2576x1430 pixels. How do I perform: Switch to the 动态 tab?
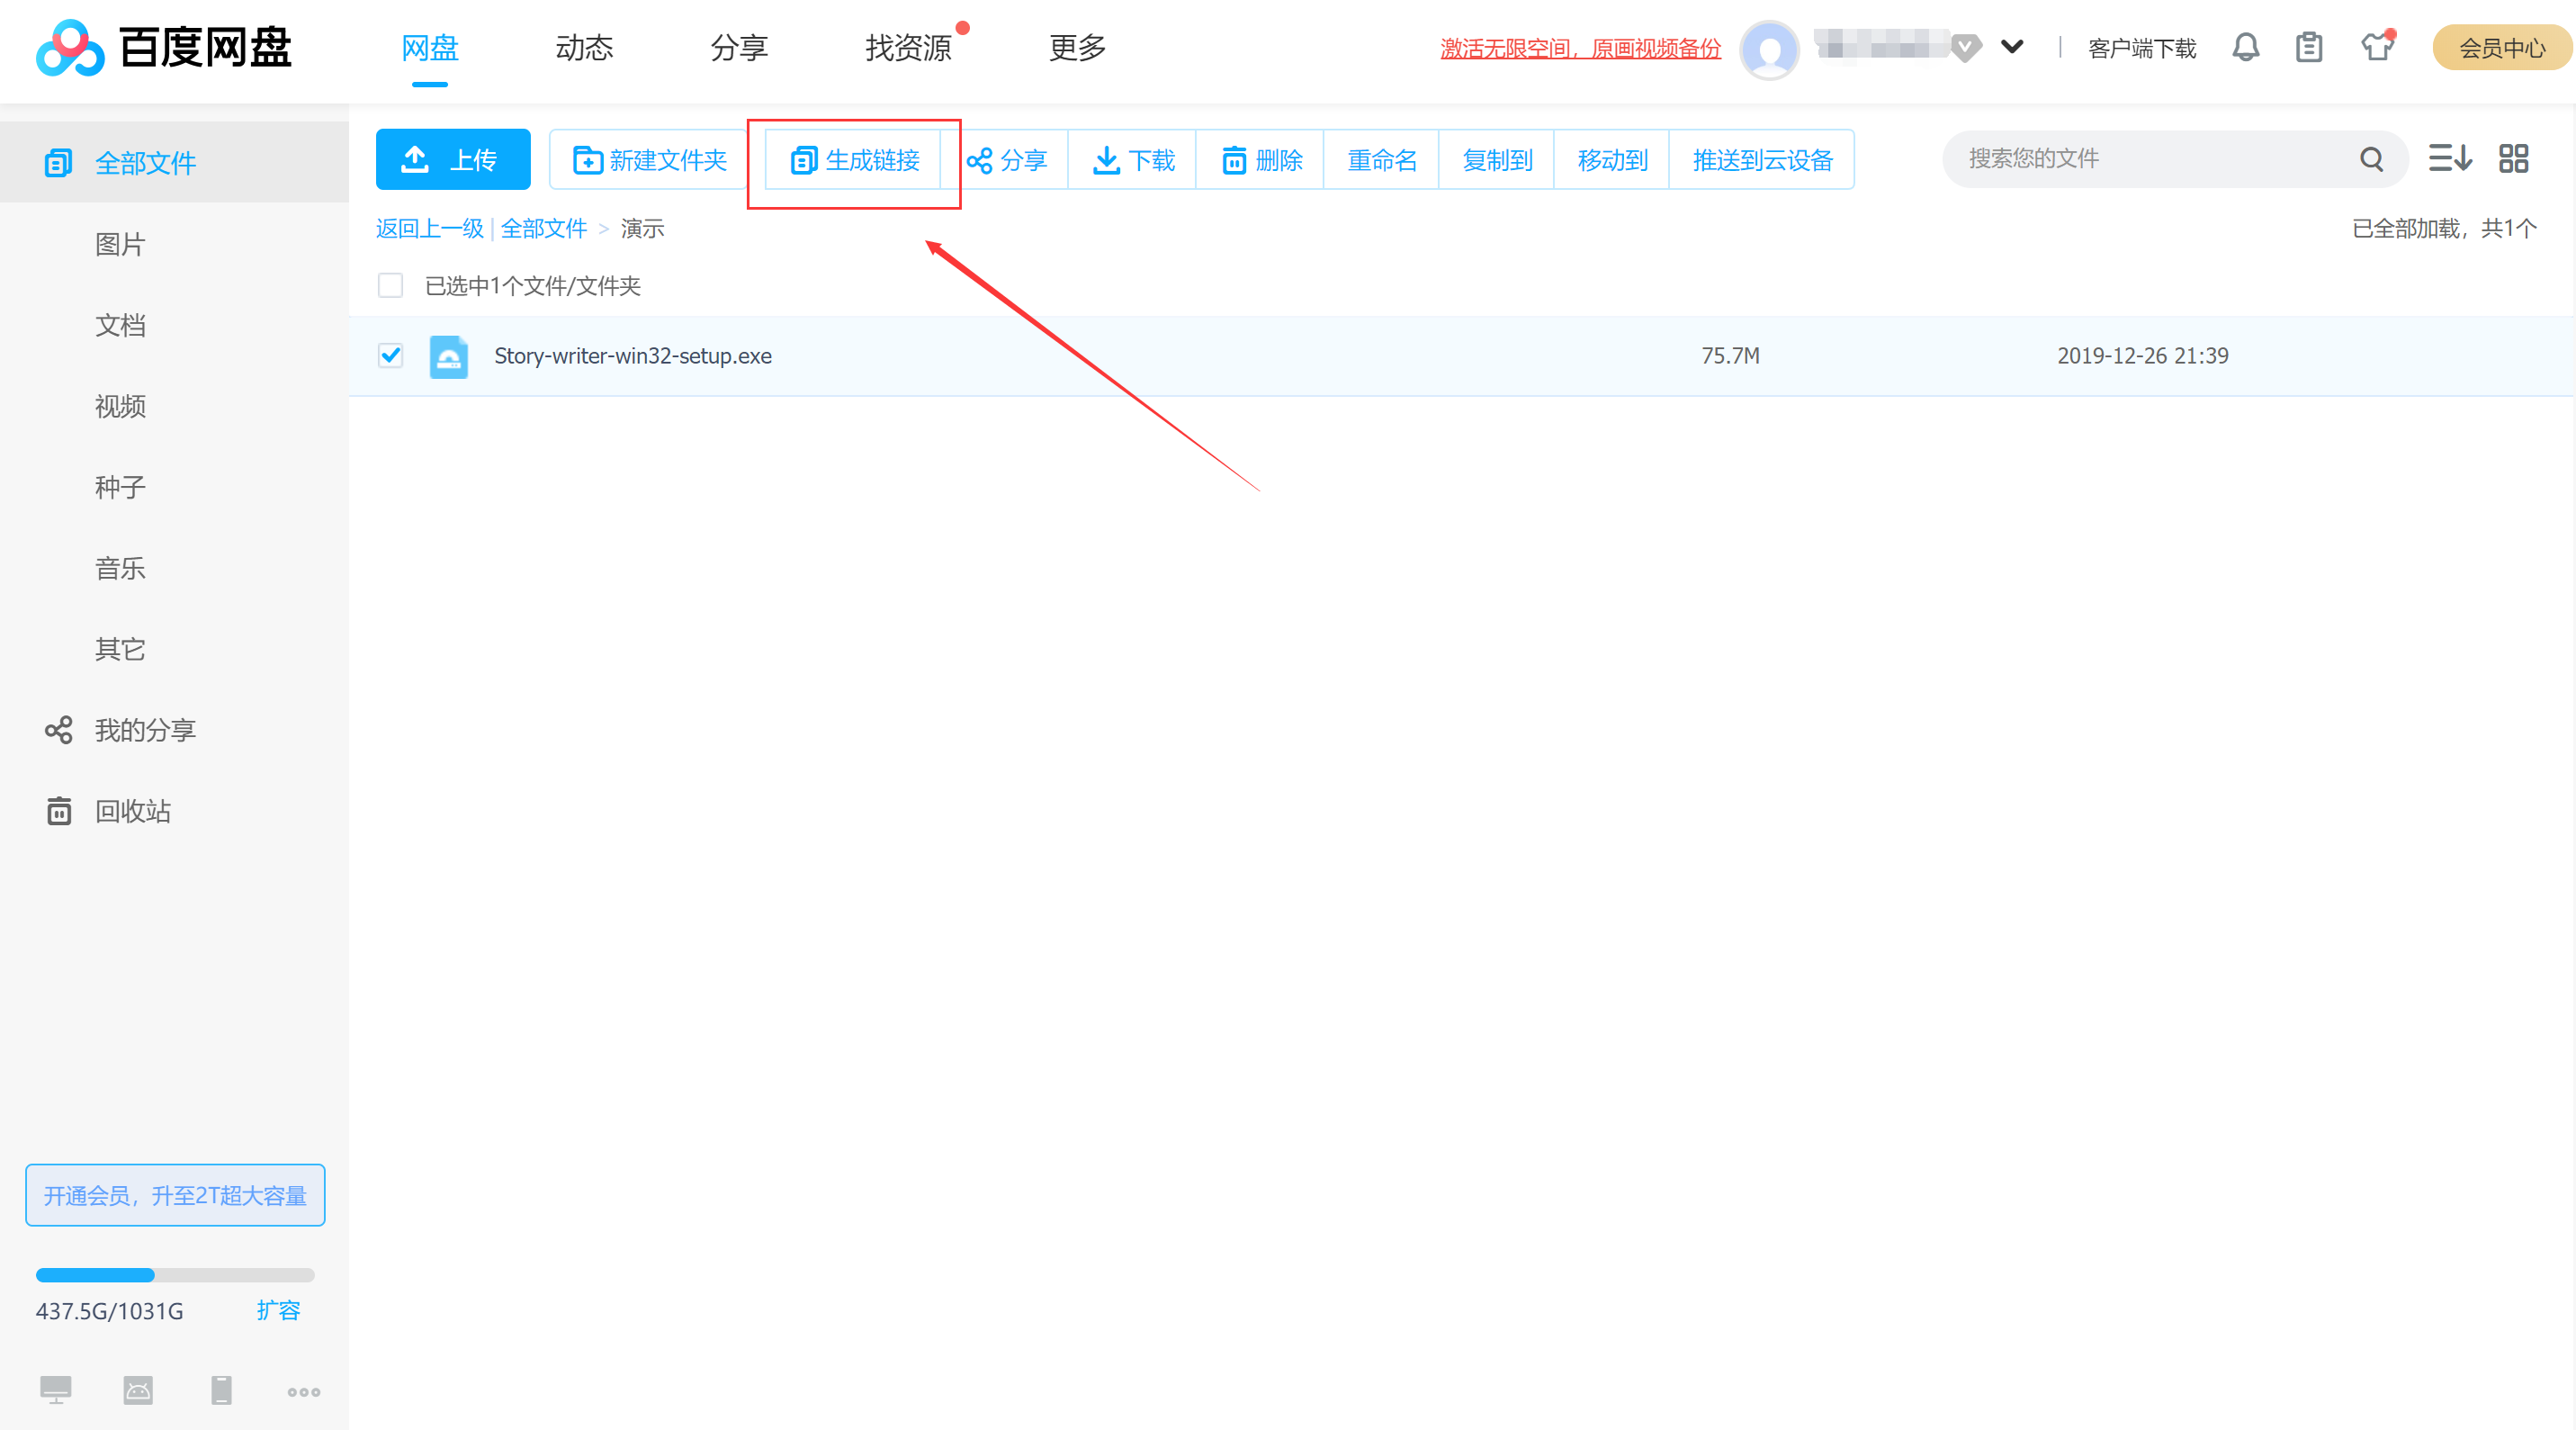[584, 47]
